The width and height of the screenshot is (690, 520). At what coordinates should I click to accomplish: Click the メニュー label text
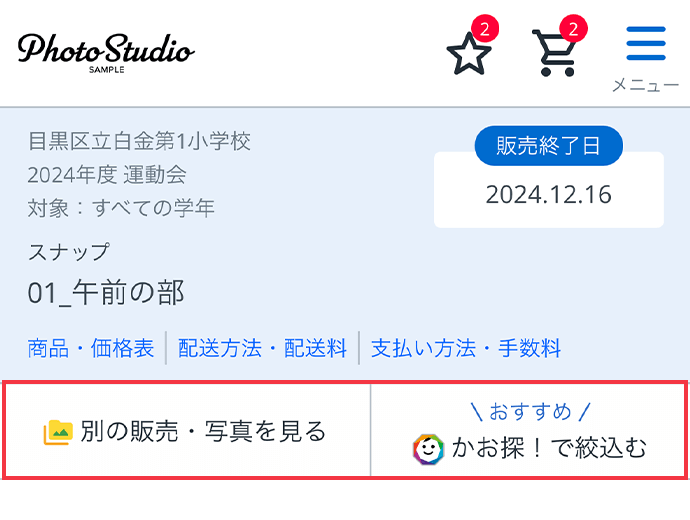[646, 85]
